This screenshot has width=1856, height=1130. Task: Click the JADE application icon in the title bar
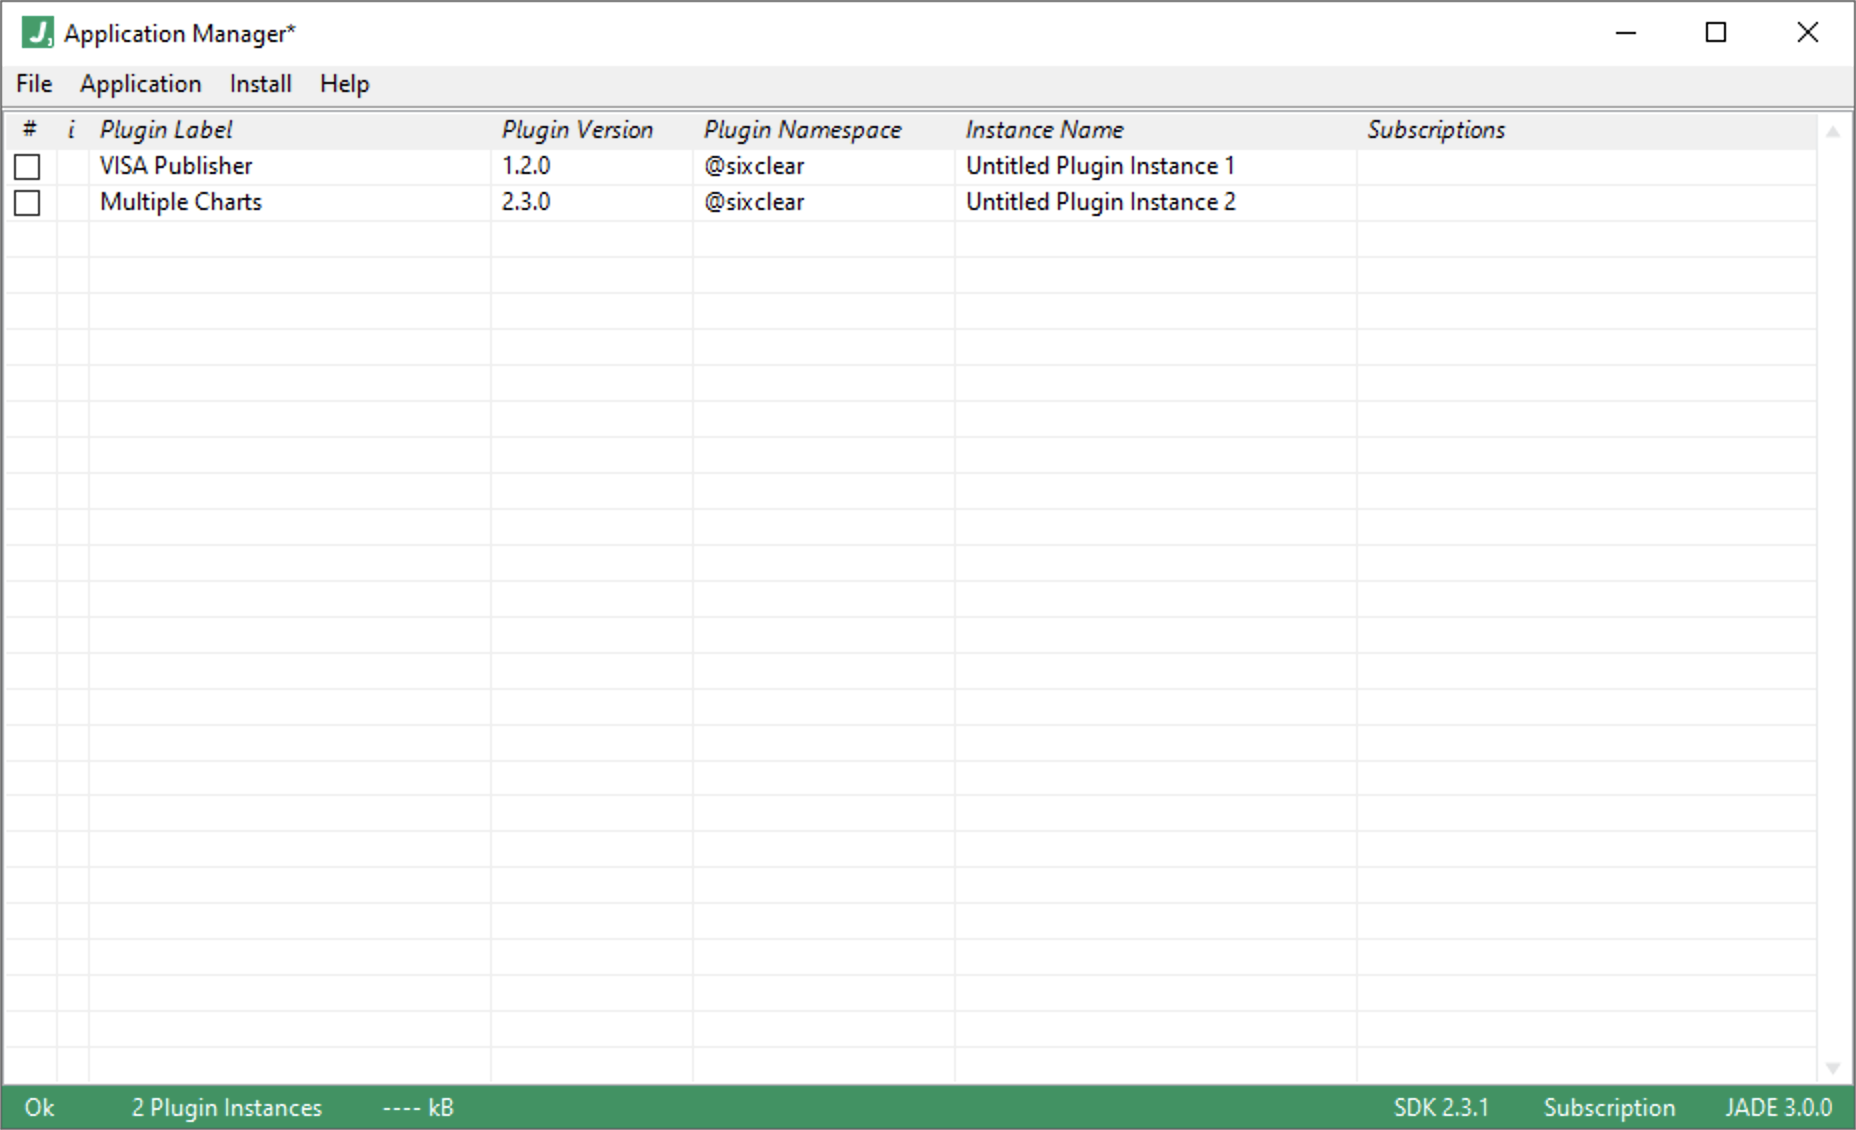pyautogui.click(x=36, y=31)
